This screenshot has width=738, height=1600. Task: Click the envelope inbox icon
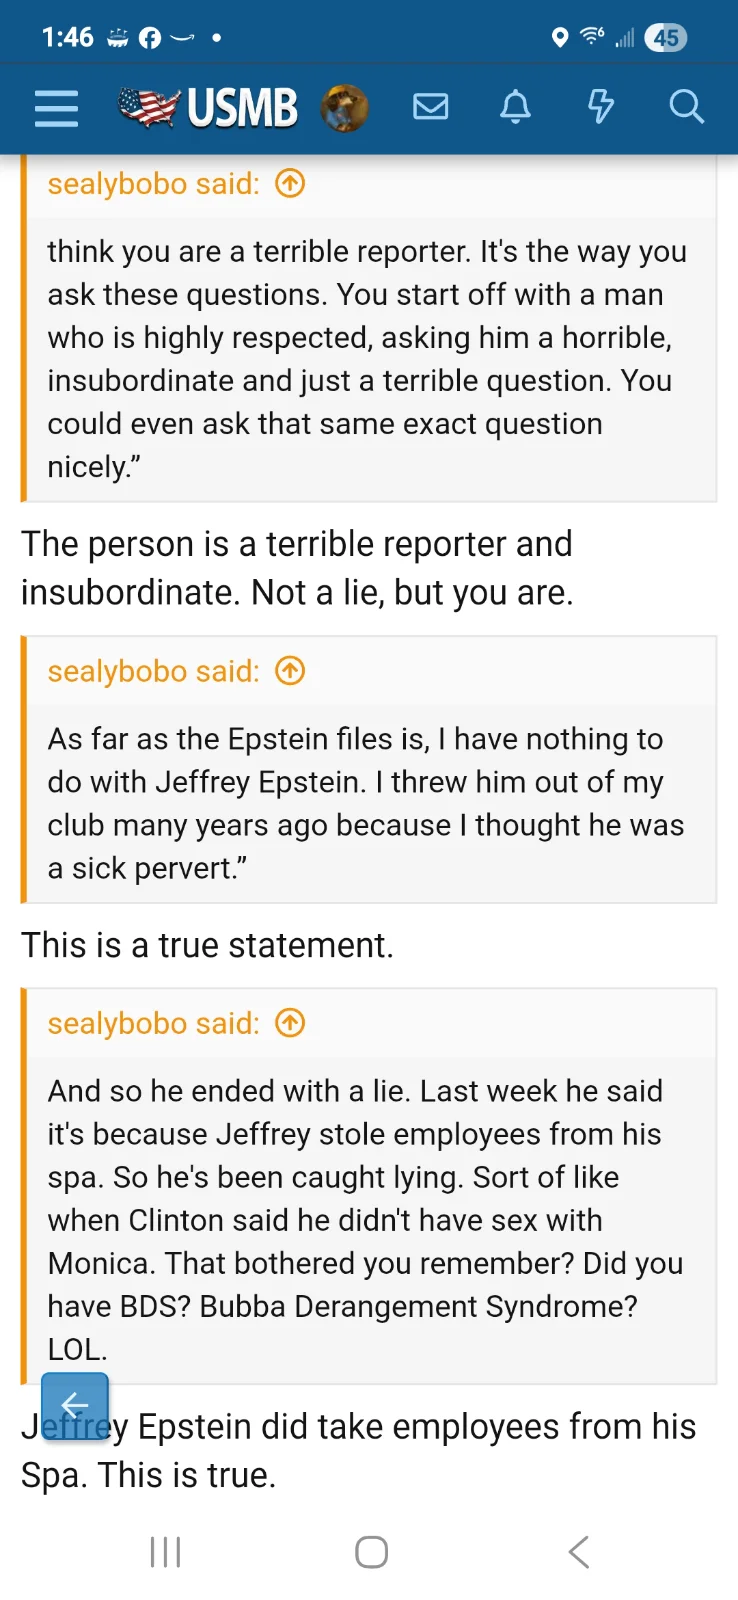pos(430,107)
